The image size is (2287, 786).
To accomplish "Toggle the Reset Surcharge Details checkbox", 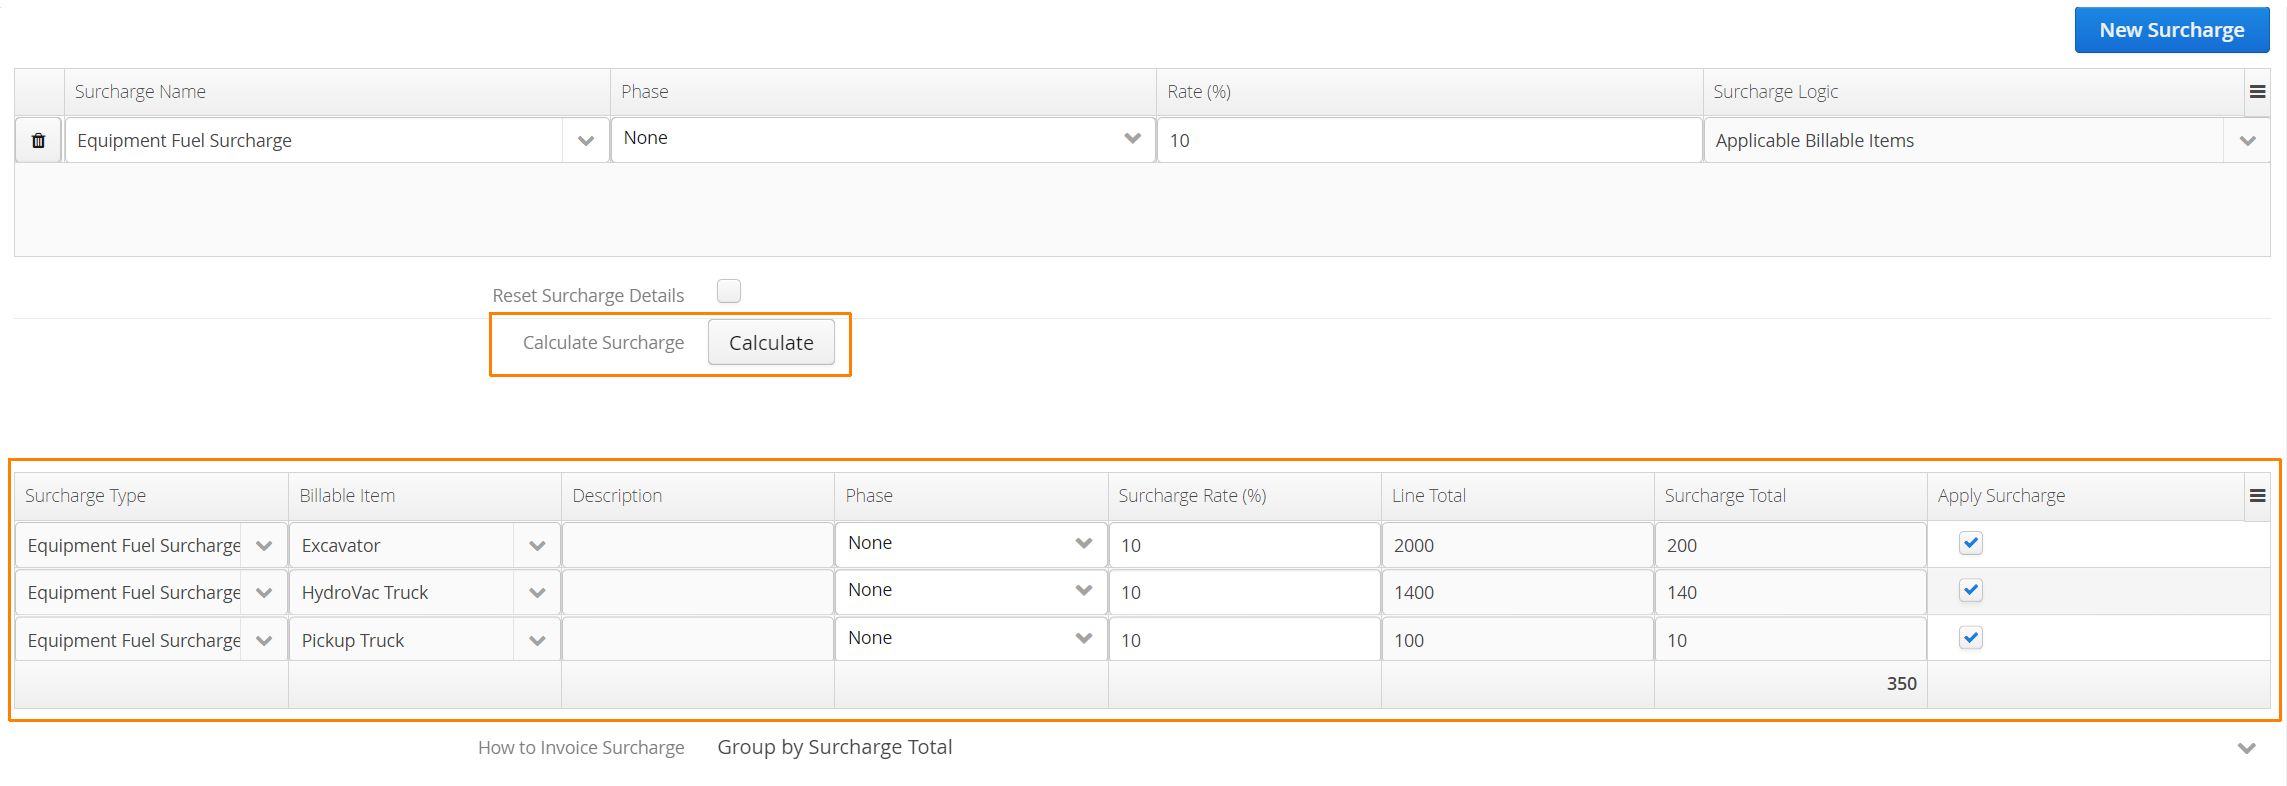I will [x=729, y=291].
